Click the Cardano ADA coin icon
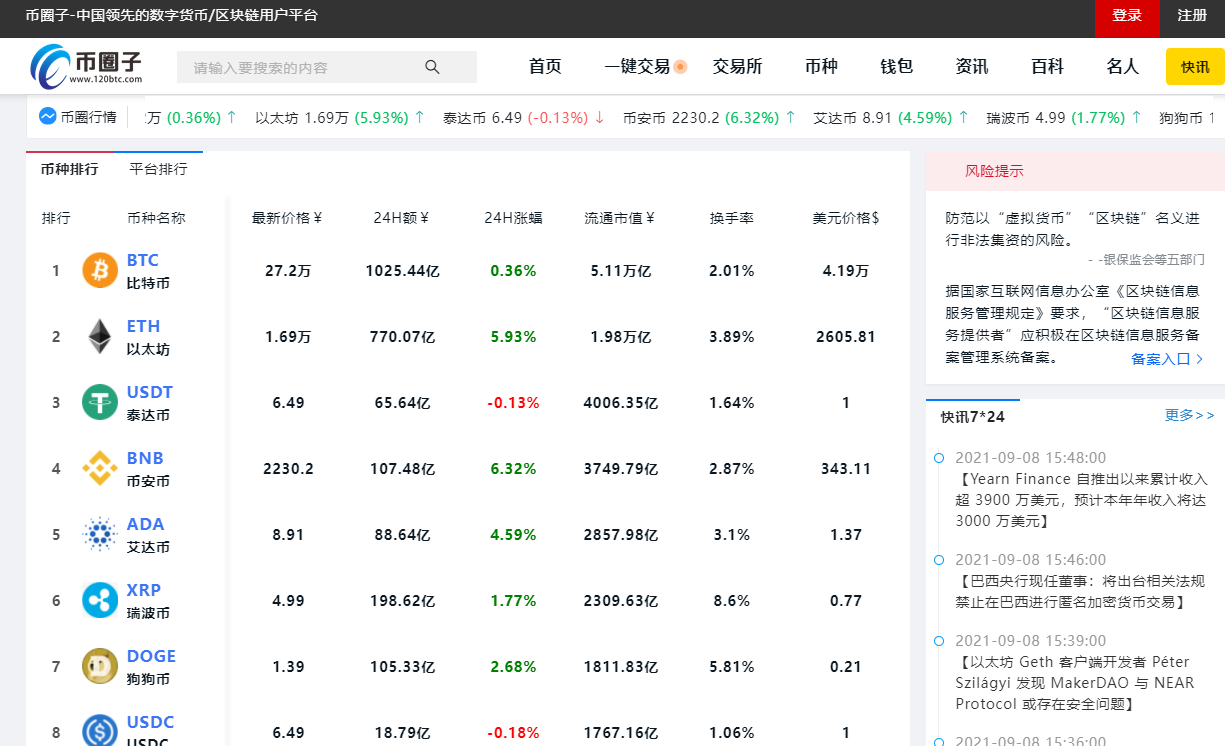1225x746 pixels. pos(100,534)
